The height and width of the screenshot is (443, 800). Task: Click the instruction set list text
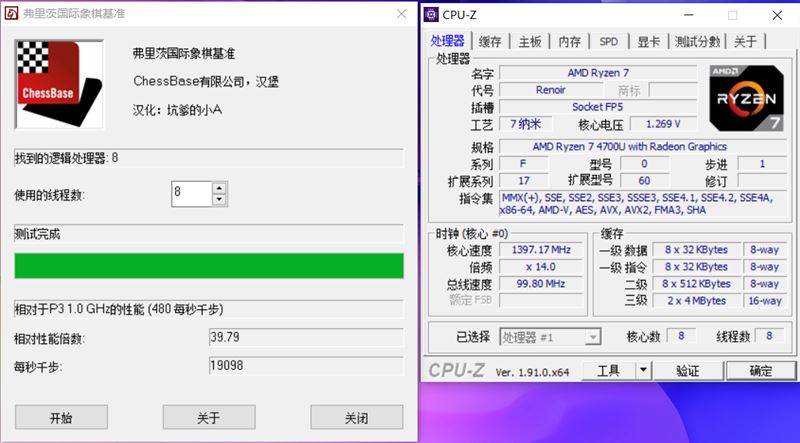tap(643, 204)
